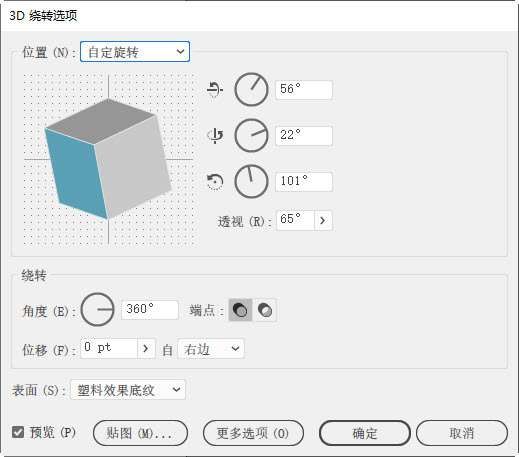This screenshot has width=519, height=457.
Task: Select the solid end cap option
Action: [x=240, y=310]
